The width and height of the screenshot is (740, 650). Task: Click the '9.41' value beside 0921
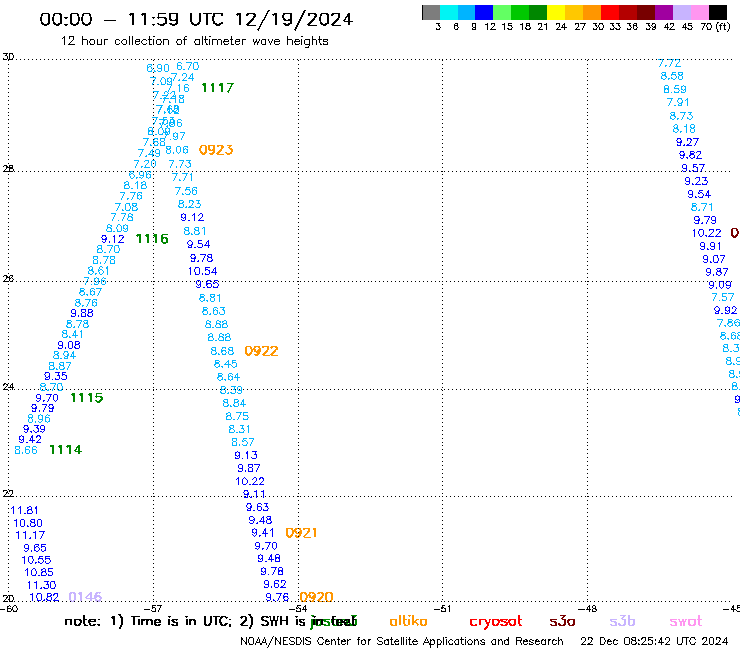point(263,533)
